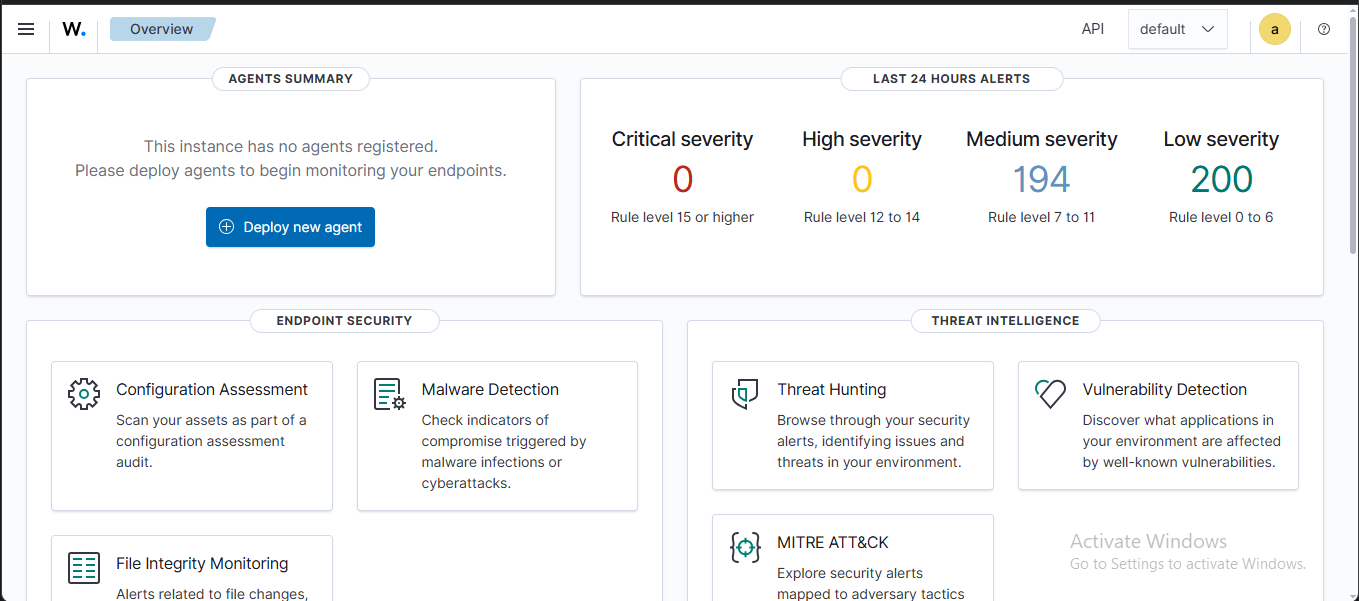Click 'Rule level 0 to 6' text
1359x601 pixels.
point(1221,217)
